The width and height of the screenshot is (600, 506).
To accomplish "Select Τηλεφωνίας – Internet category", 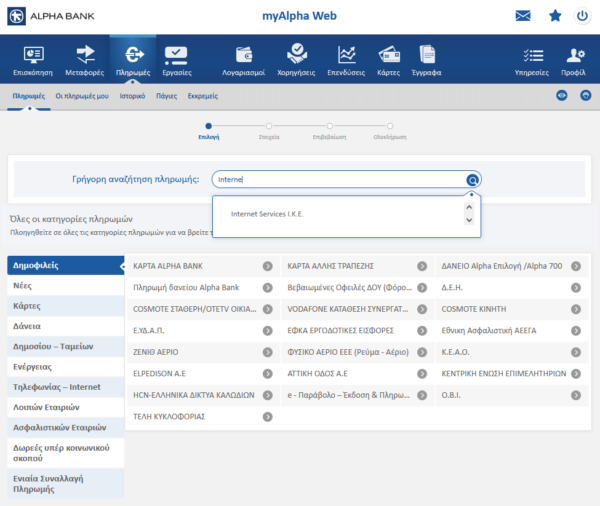I will click(x=66, y=387).
